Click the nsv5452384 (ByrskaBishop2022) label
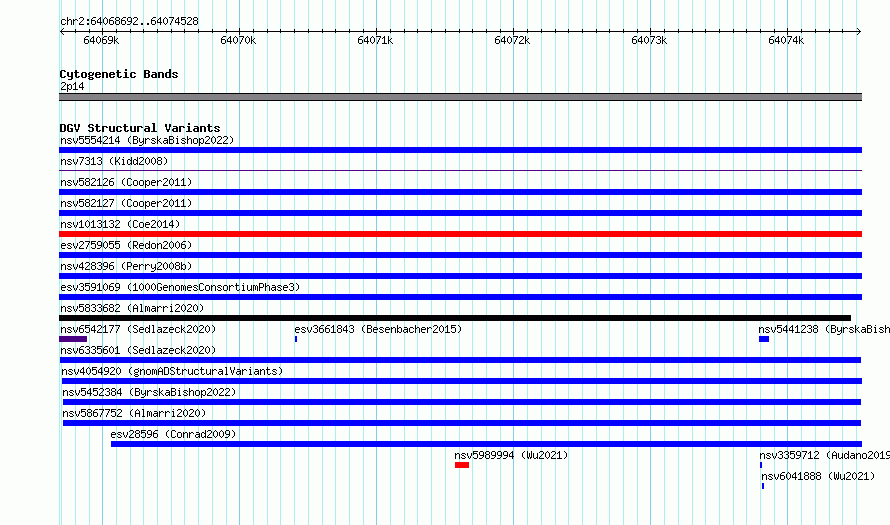Screen dimensions: 890x525 pyautogui.click(x=149, y=392)
